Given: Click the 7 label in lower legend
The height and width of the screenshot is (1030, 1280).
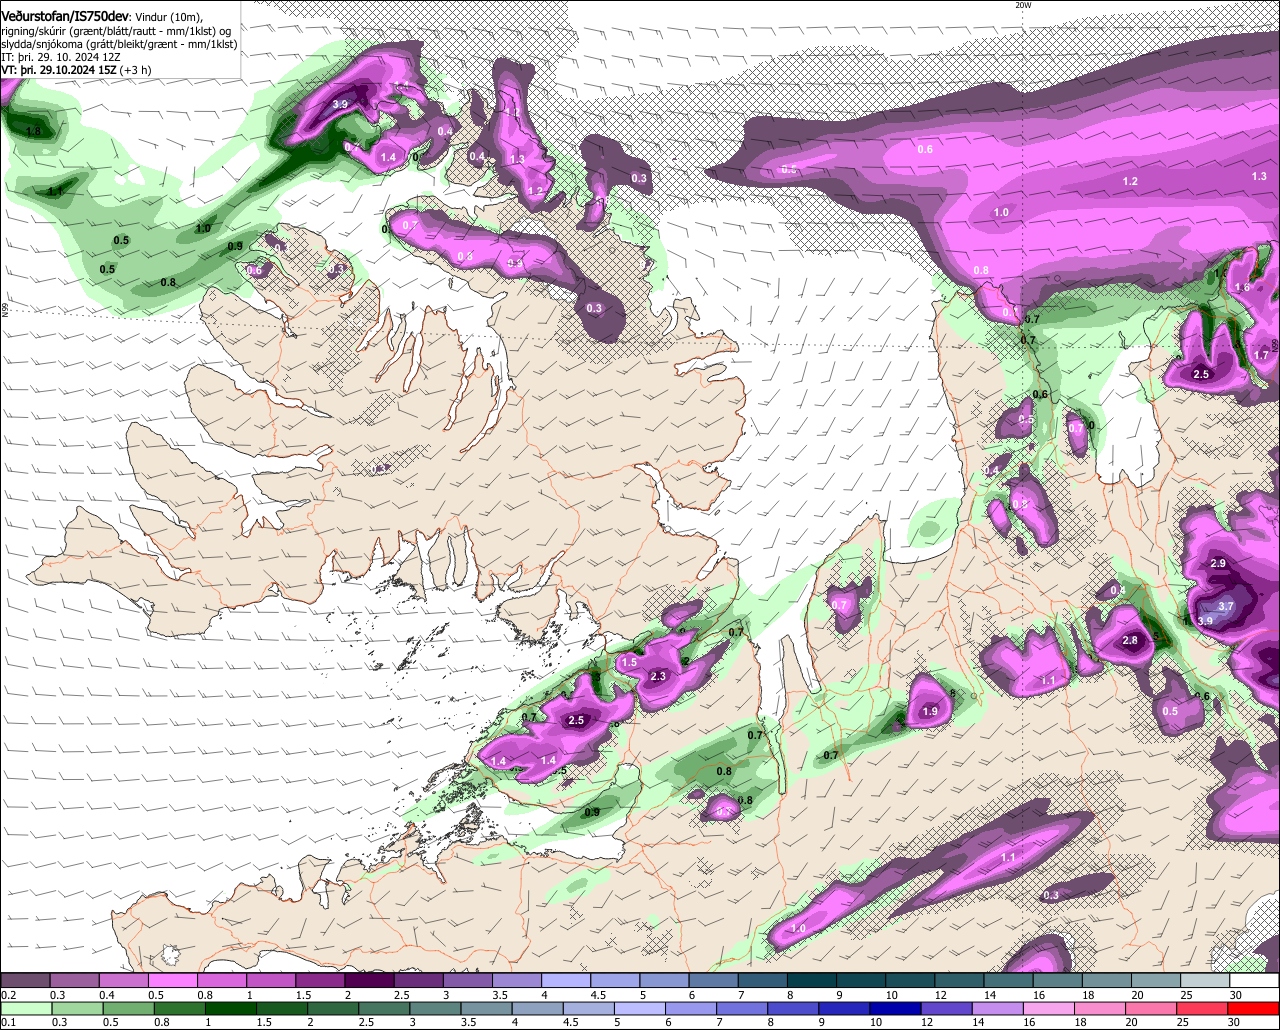Looking at the screenshot, I should tap(718, 1023).
